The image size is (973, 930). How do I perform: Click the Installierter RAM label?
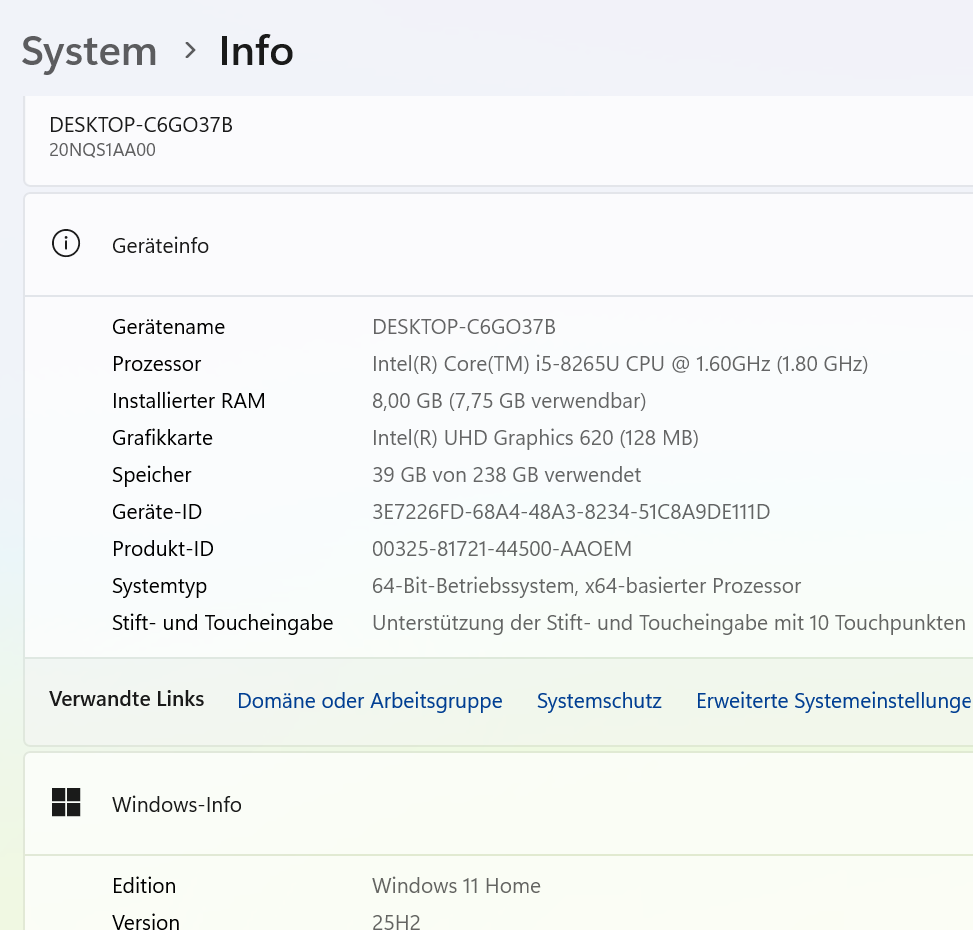click(189, 401)
